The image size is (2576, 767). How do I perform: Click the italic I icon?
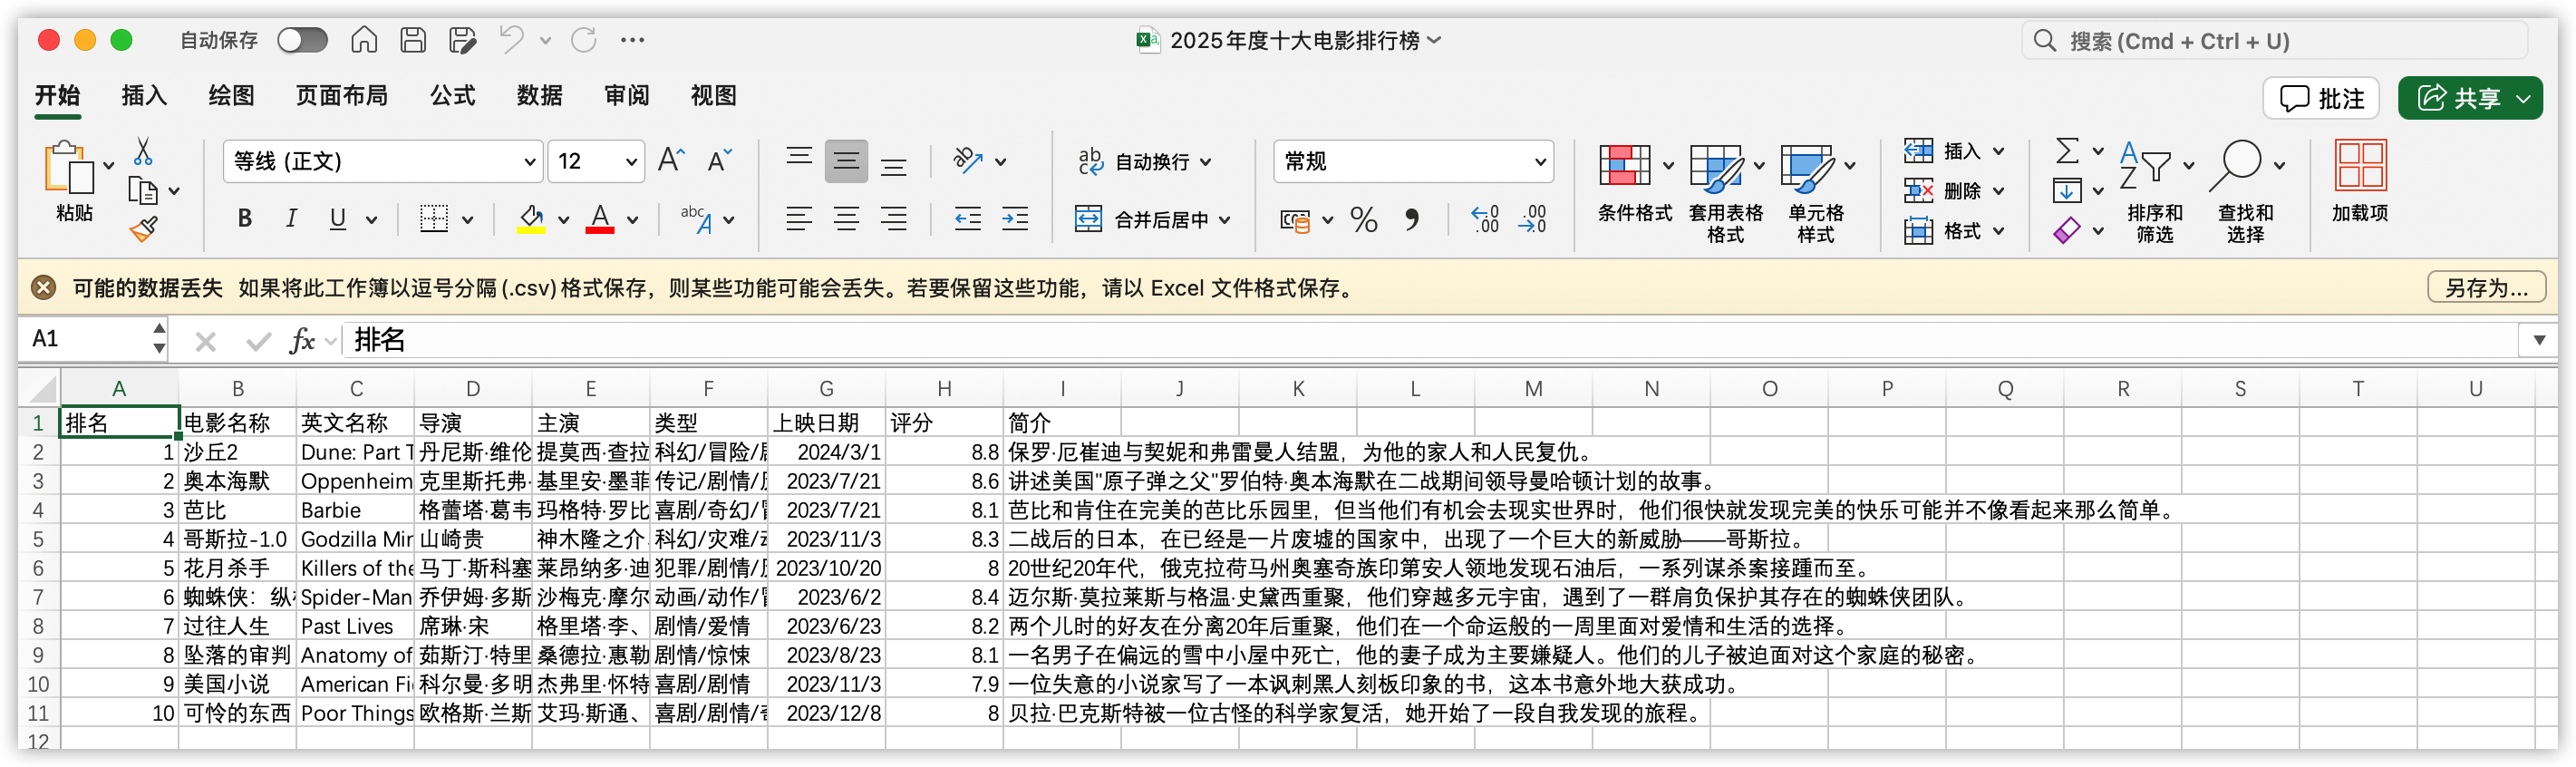click(x=291, y=219)
